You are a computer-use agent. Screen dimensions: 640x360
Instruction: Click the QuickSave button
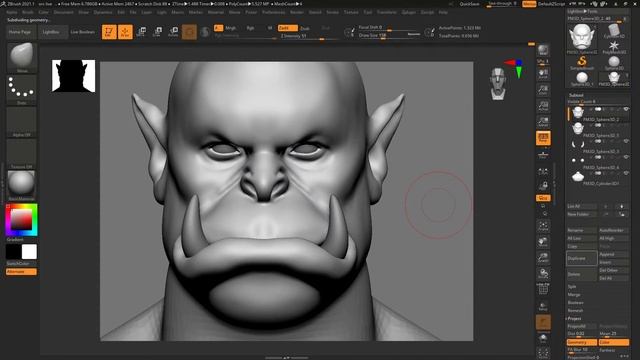[x=469, y=4]
